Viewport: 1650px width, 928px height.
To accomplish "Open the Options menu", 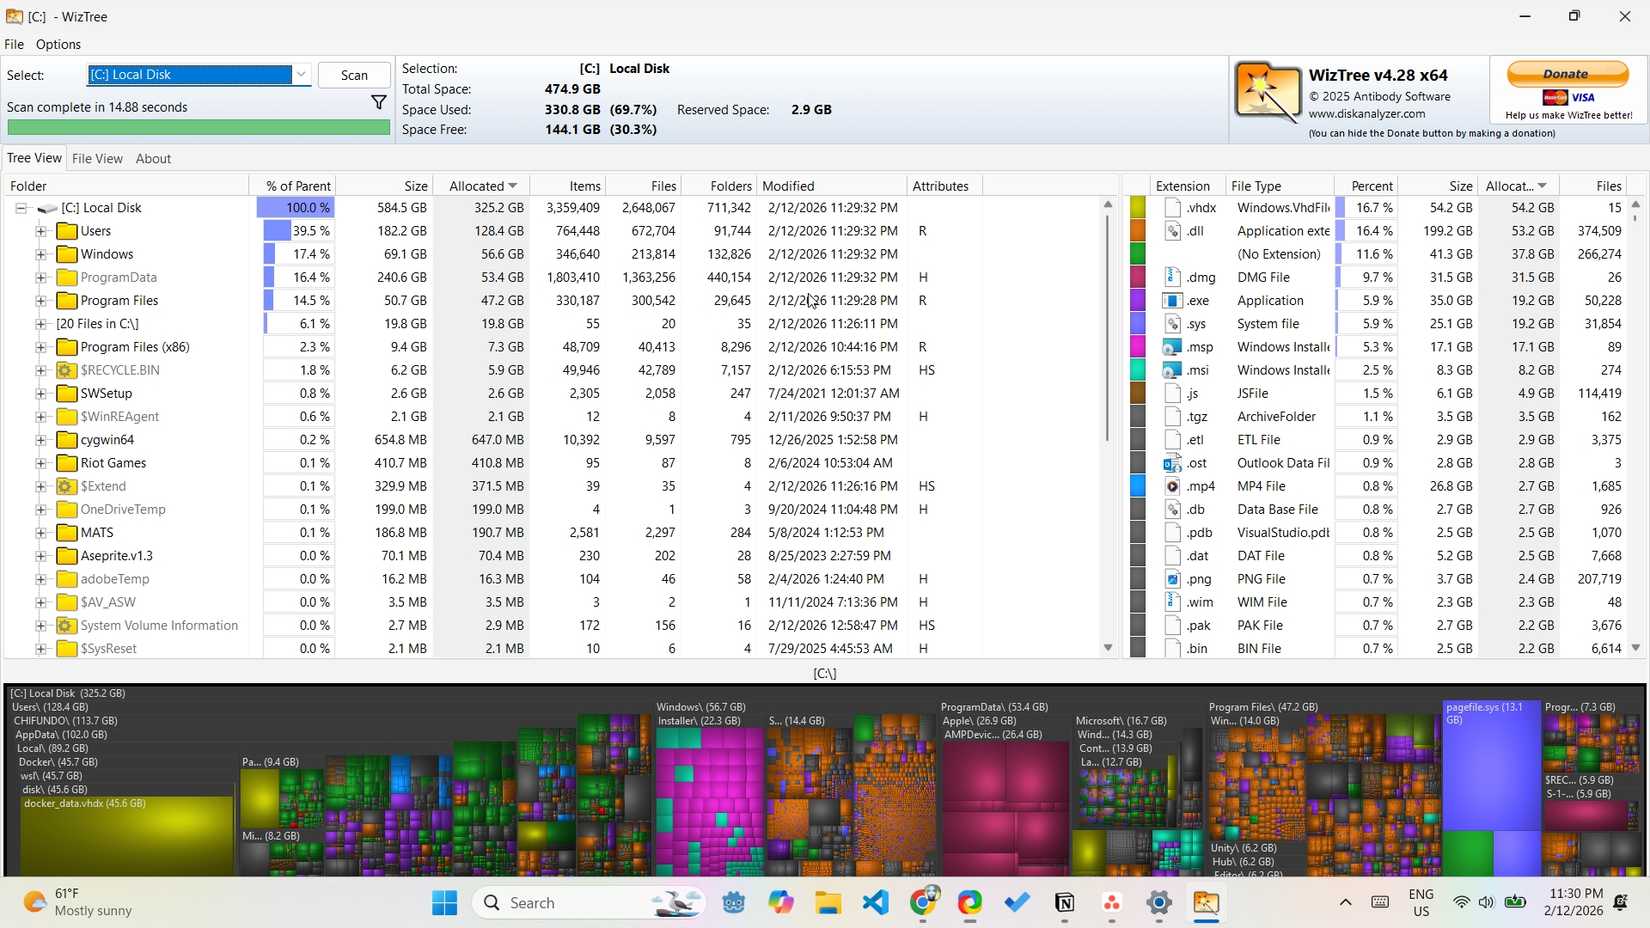I will (x=58, y=44).
